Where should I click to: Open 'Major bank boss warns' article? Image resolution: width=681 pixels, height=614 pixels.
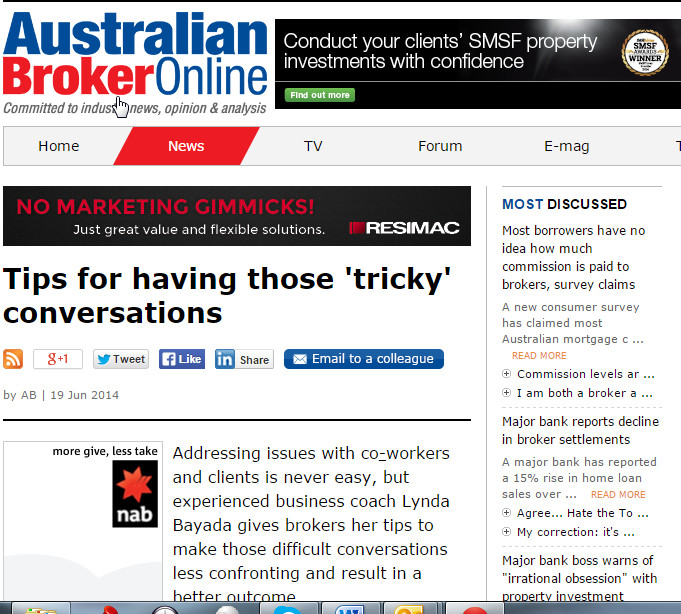click(x=579, y=578)
